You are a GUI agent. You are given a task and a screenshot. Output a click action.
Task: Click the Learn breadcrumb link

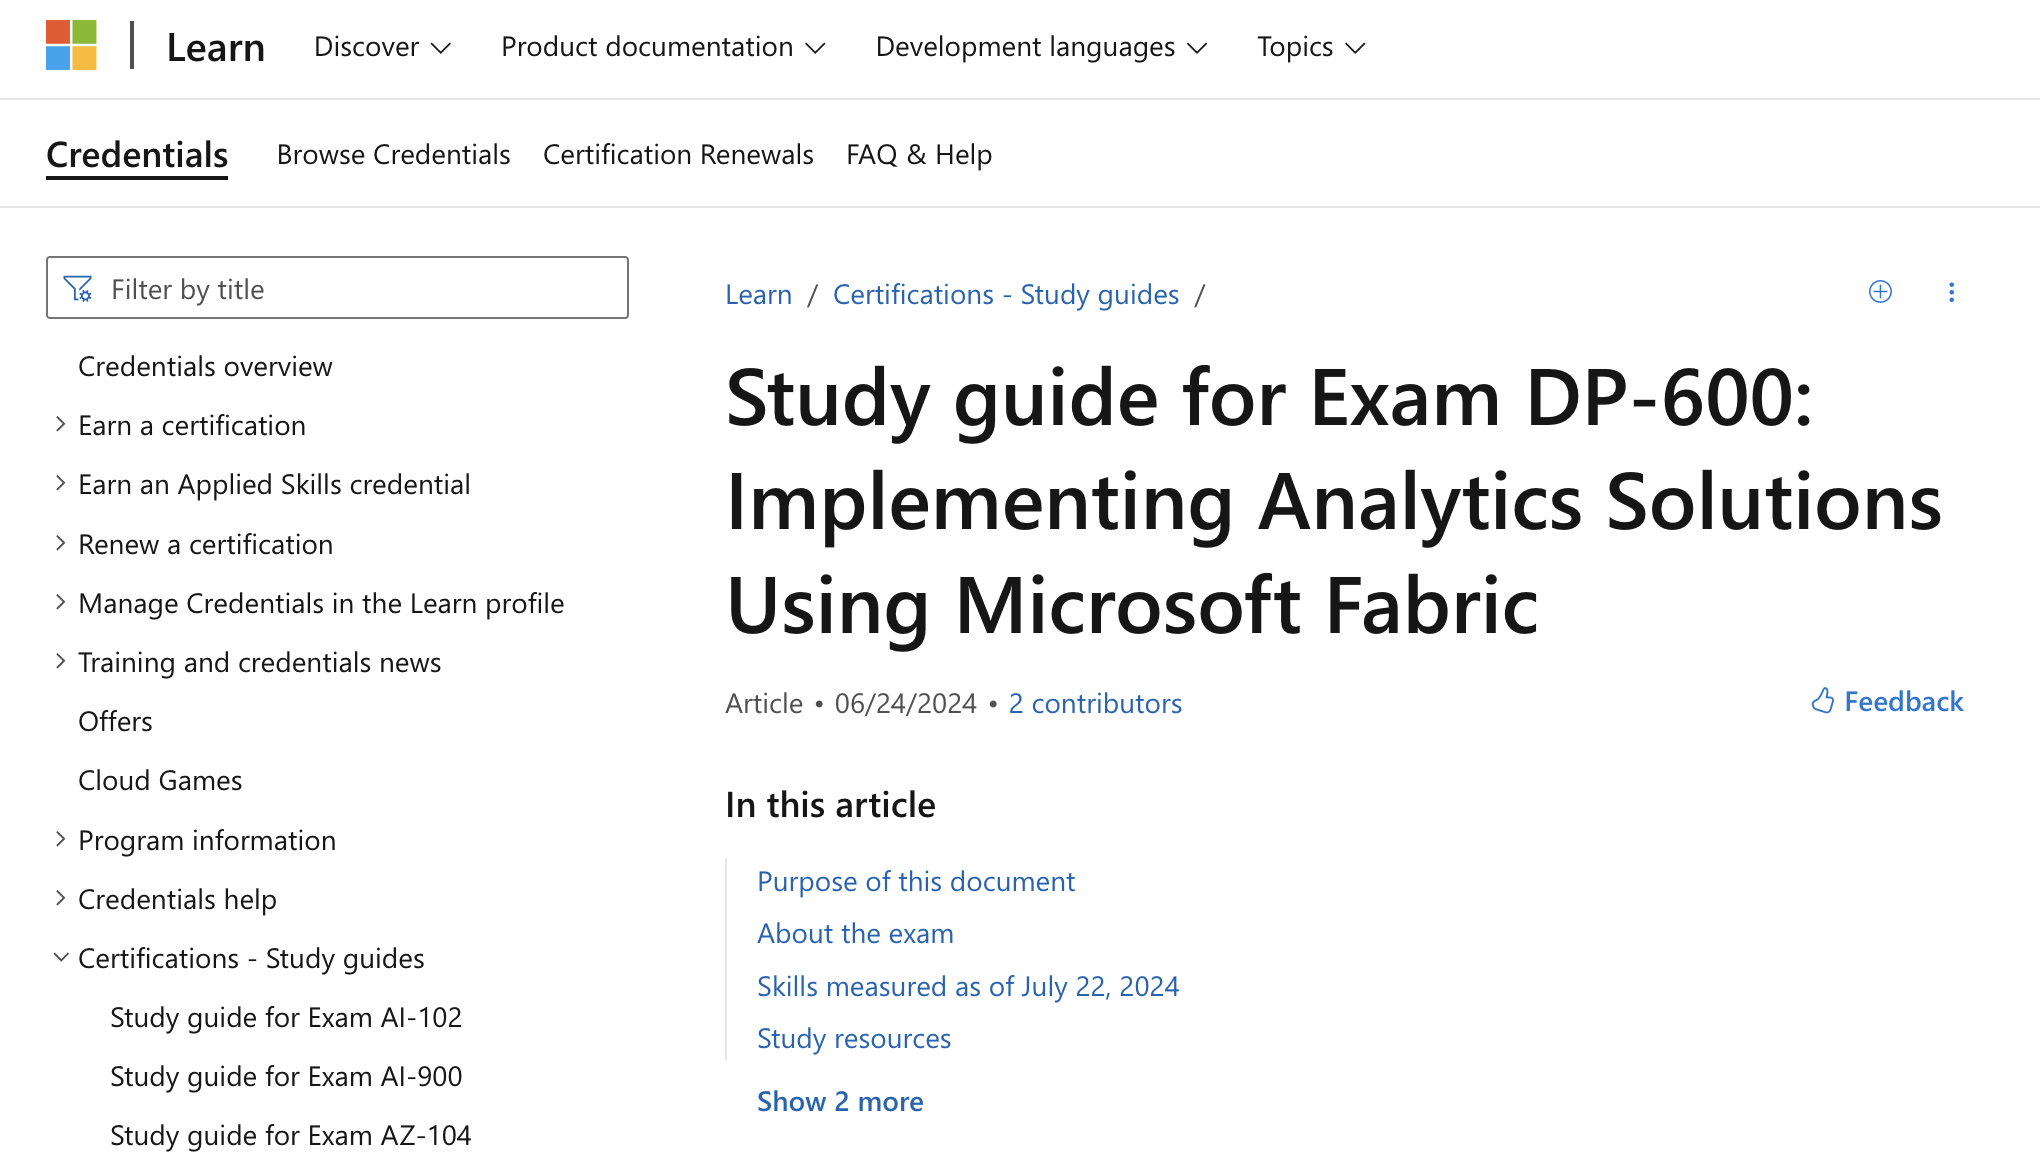[x=758, y=295]
